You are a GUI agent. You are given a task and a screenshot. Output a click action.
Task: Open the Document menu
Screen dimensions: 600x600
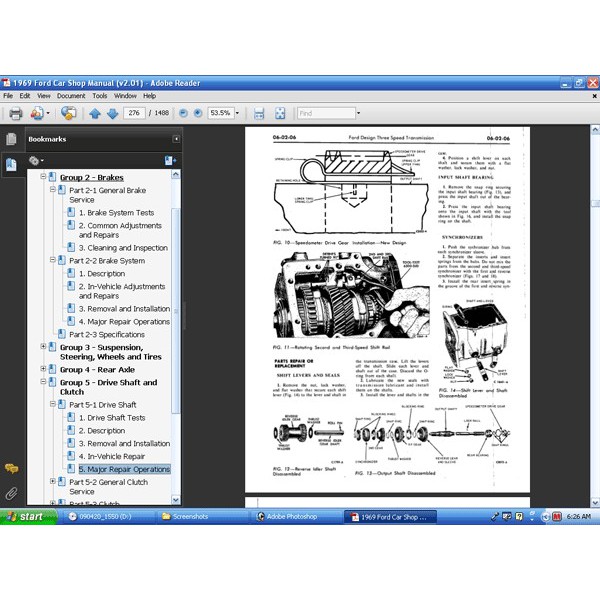point(71,96)
